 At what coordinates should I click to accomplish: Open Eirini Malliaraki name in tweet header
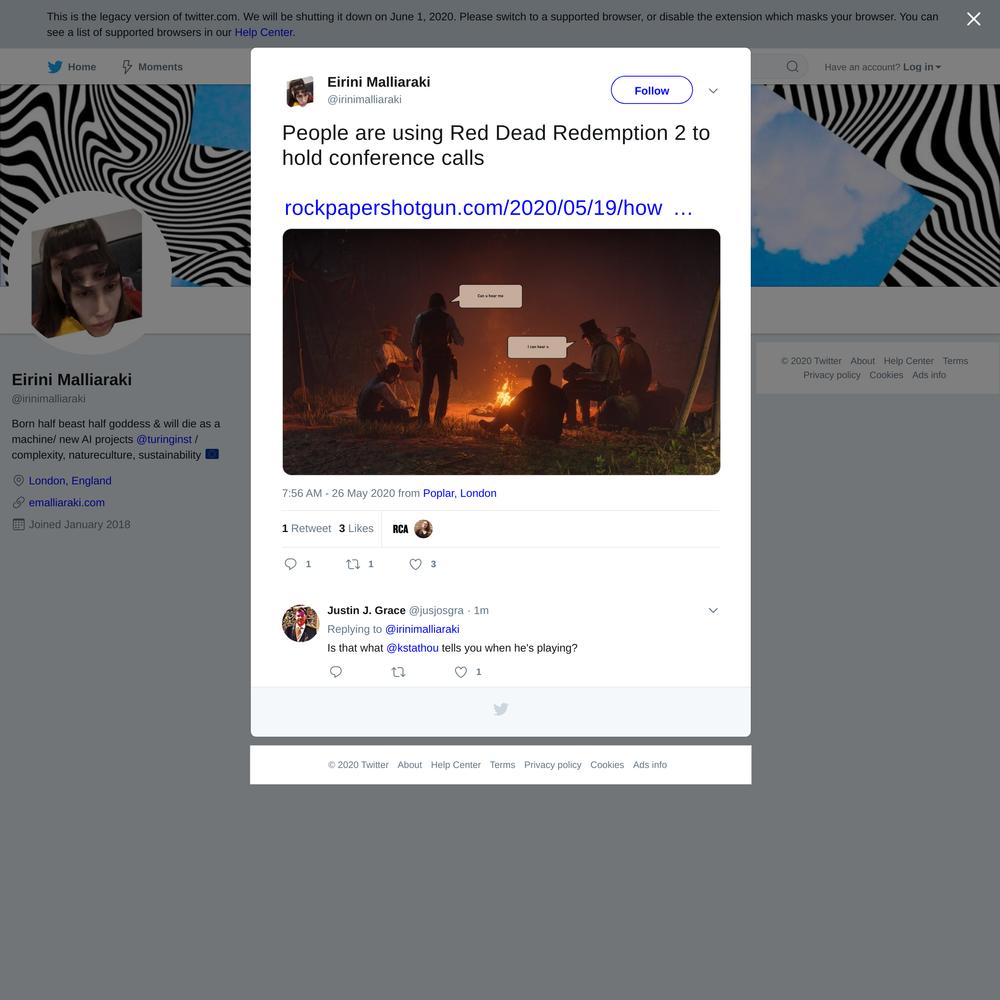379,82
